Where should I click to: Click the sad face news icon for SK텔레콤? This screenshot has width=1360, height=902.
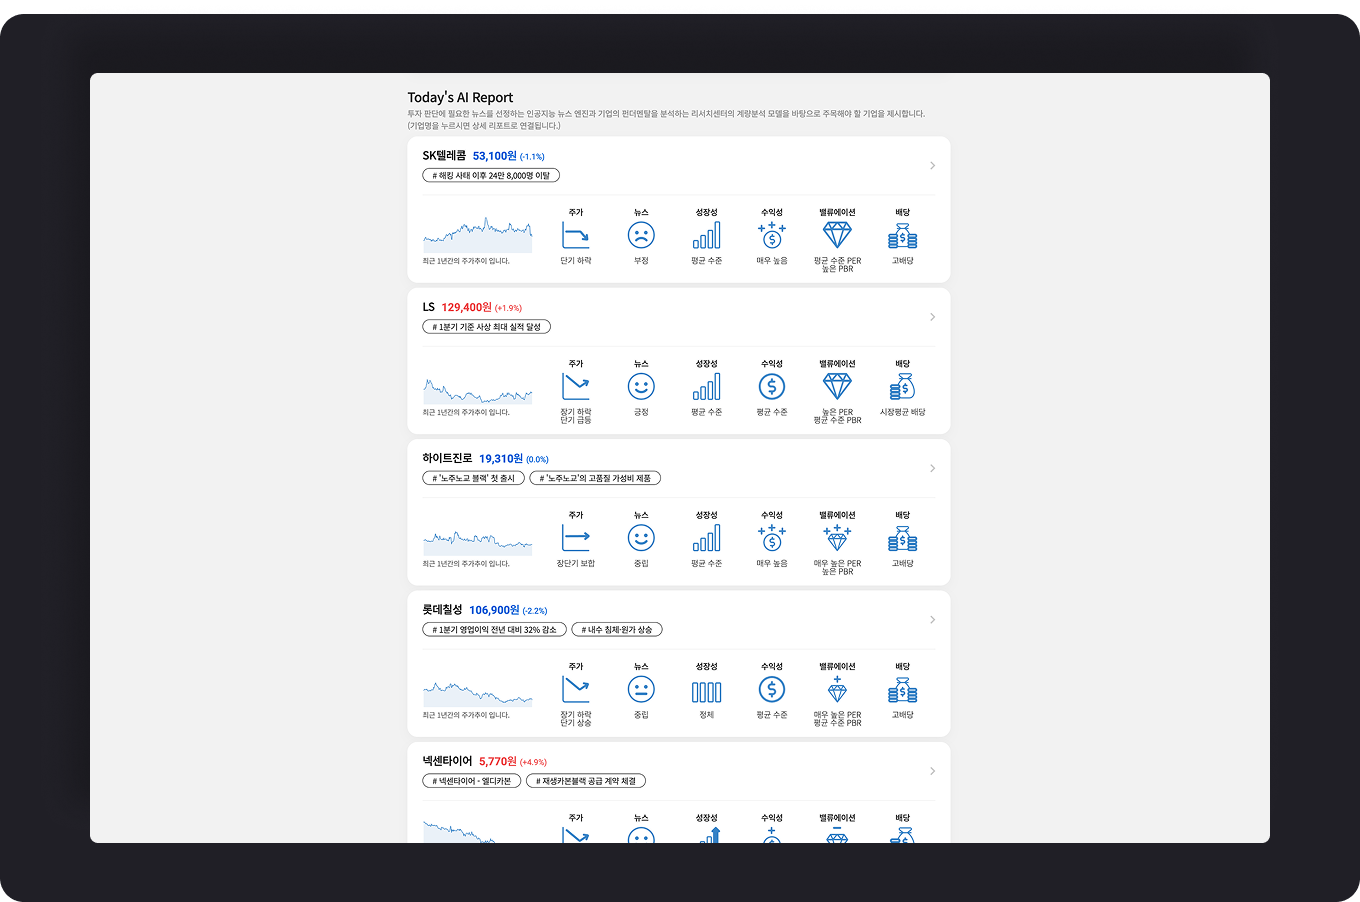pos(641,235)
